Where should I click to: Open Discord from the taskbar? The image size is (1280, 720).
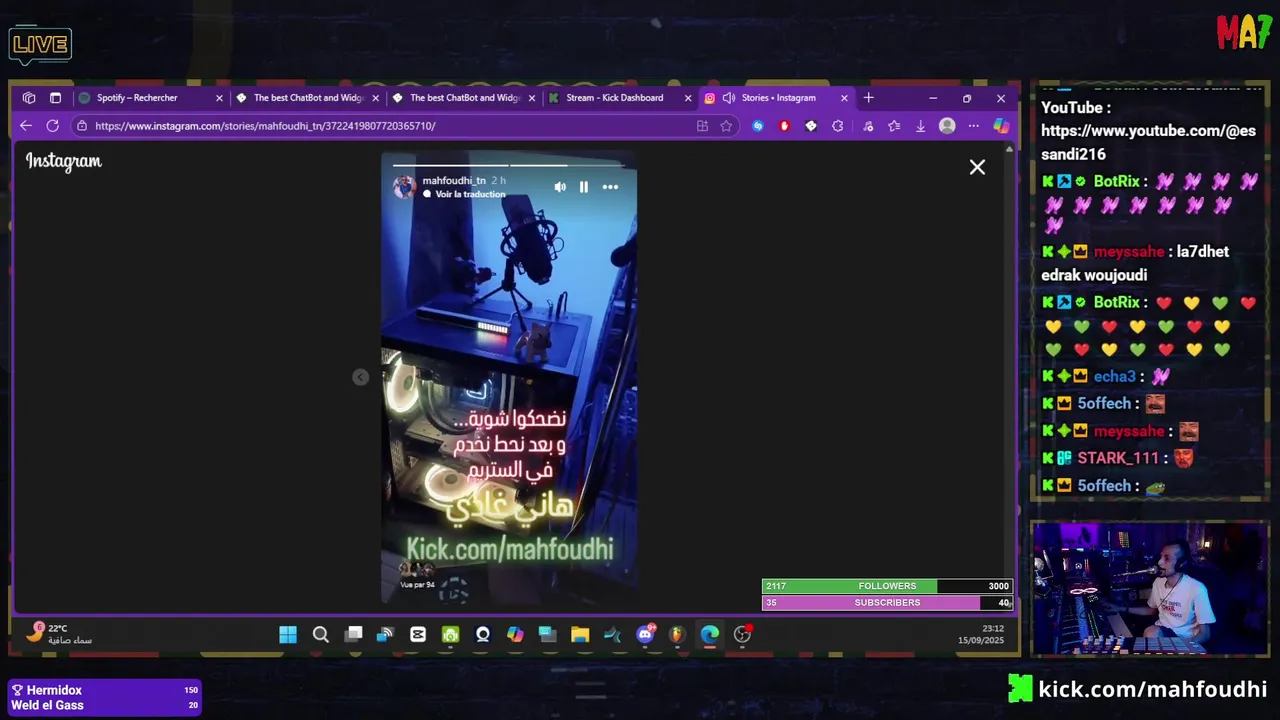pos(645,634)
